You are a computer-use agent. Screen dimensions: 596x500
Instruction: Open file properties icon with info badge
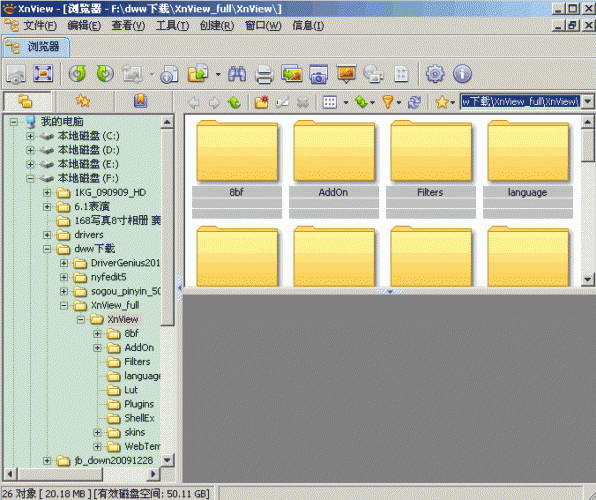point(170,74)
